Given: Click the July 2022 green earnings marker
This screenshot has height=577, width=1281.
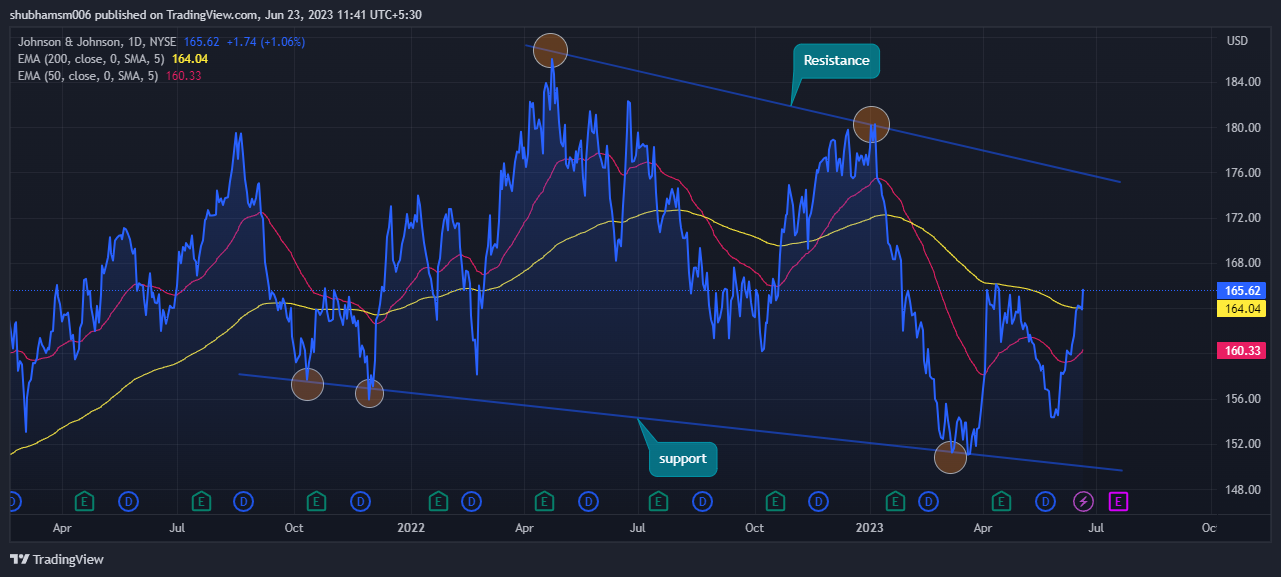Looking at the screenshot, I should [x=660, y=500].
